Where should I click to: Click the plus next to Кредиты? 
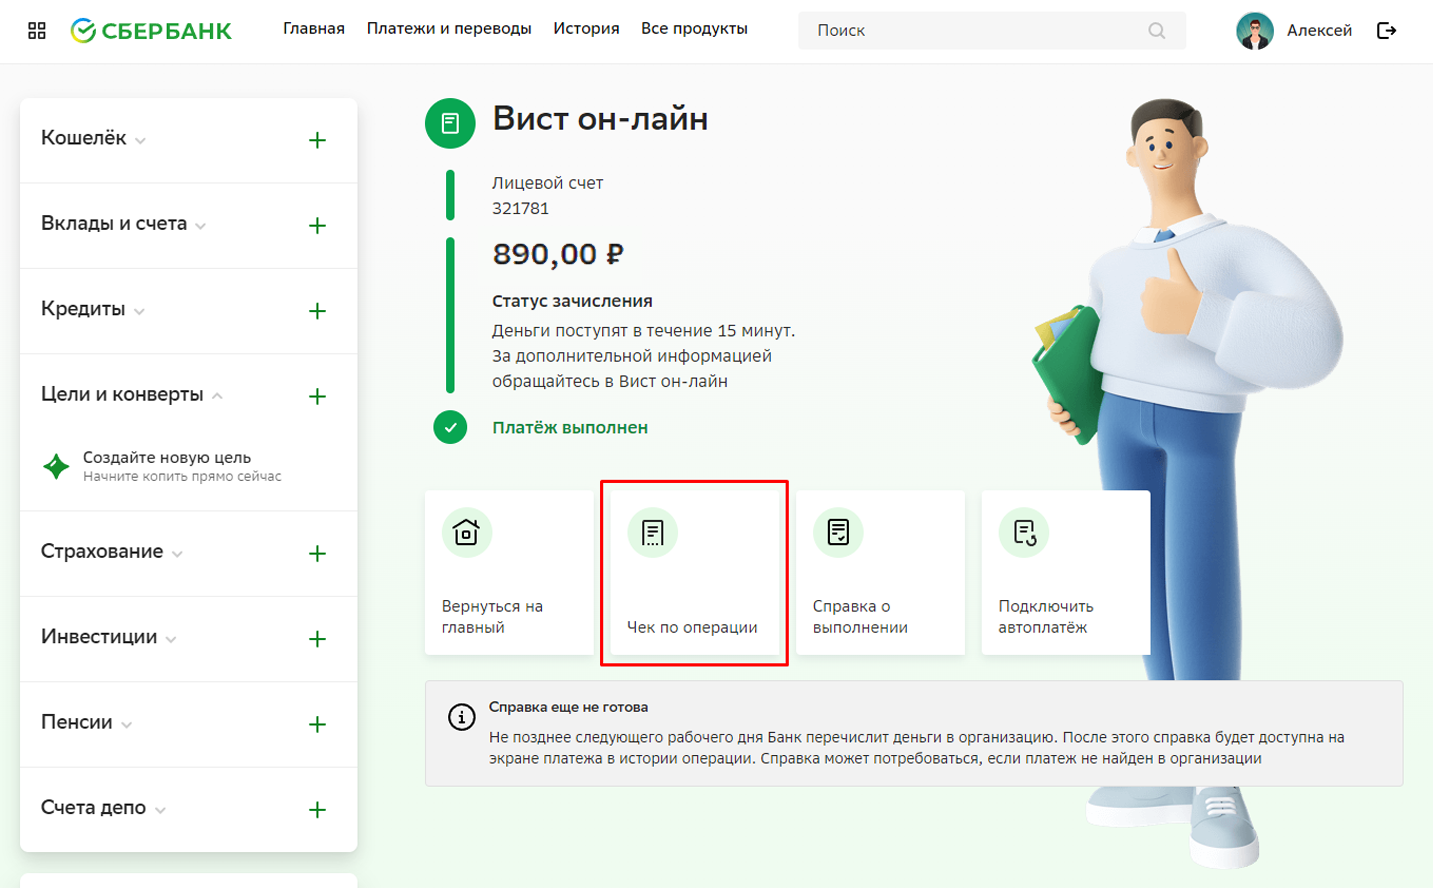pos(317,311)
